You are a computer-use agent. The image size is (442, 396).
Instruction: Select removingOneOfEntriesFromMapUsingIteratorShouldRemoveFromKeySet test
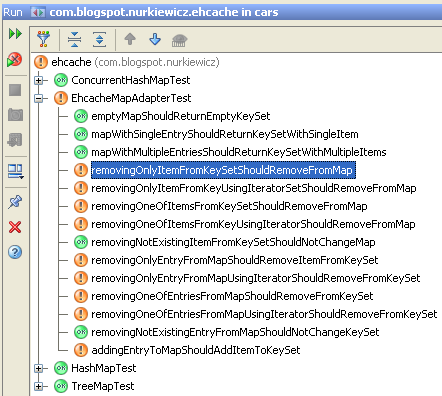click(264, 314)
